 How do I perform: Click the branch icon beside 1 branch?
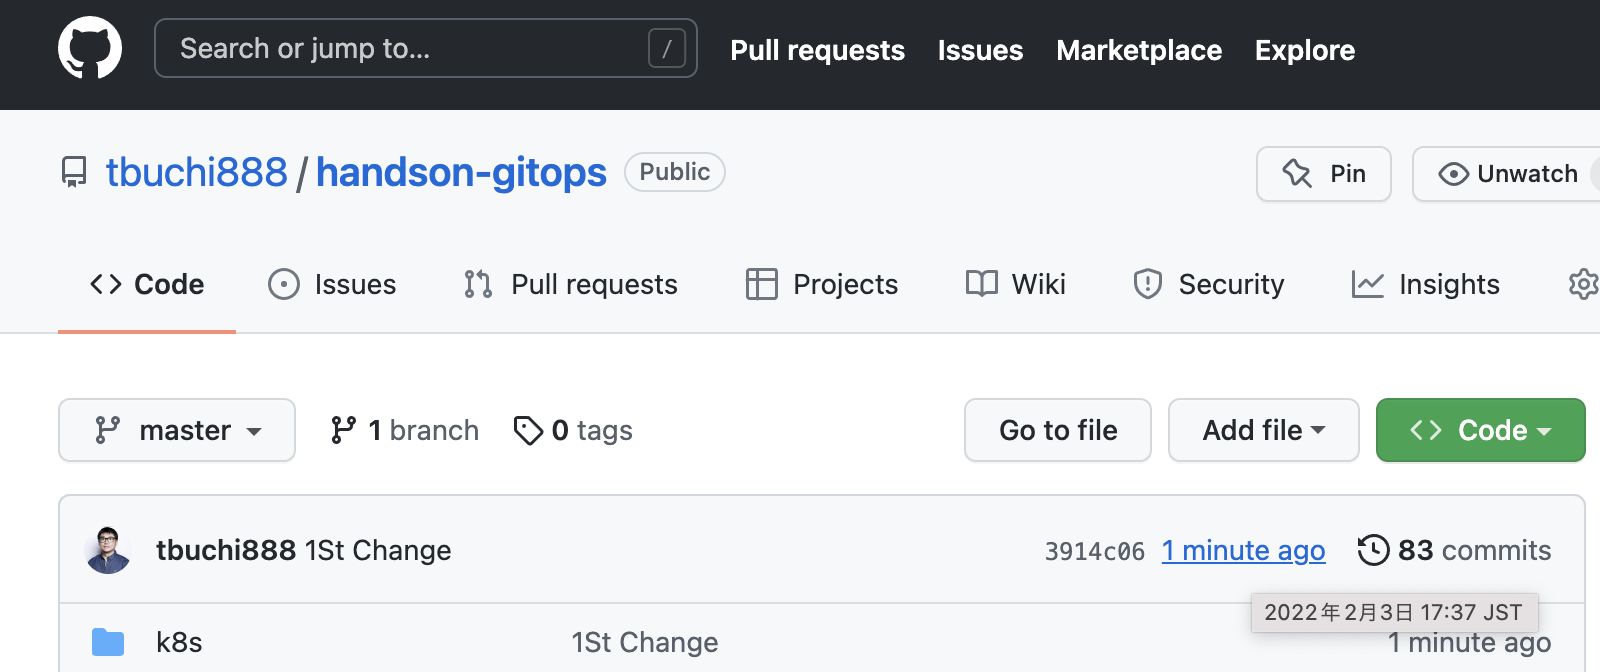click(x=343, y=430)
